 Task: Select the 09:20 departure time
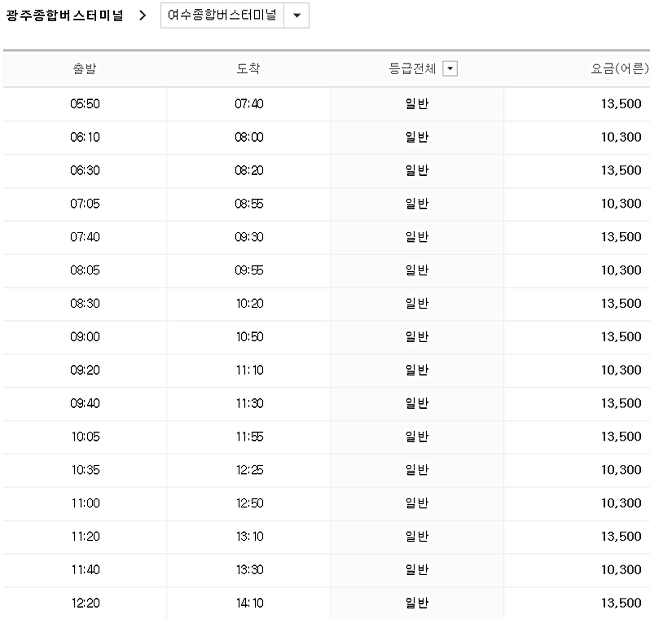point(85,370)
